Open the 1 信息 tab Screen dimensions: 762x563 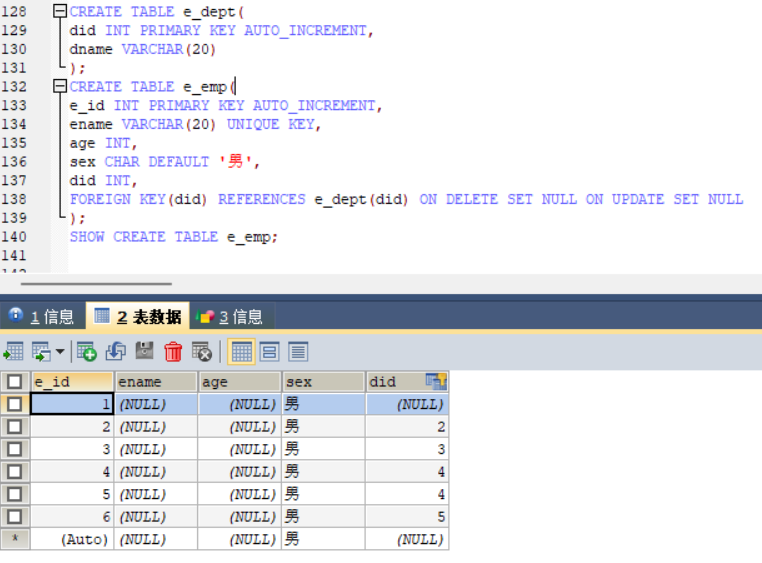(42, 317)
